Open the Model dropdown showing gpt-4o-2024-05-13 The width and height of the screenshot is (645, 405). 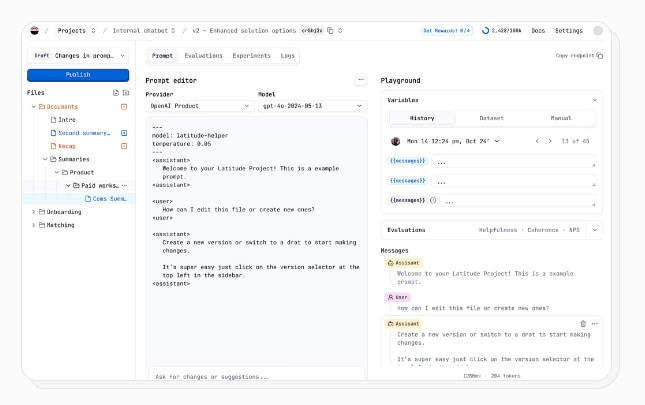[312, 105]
